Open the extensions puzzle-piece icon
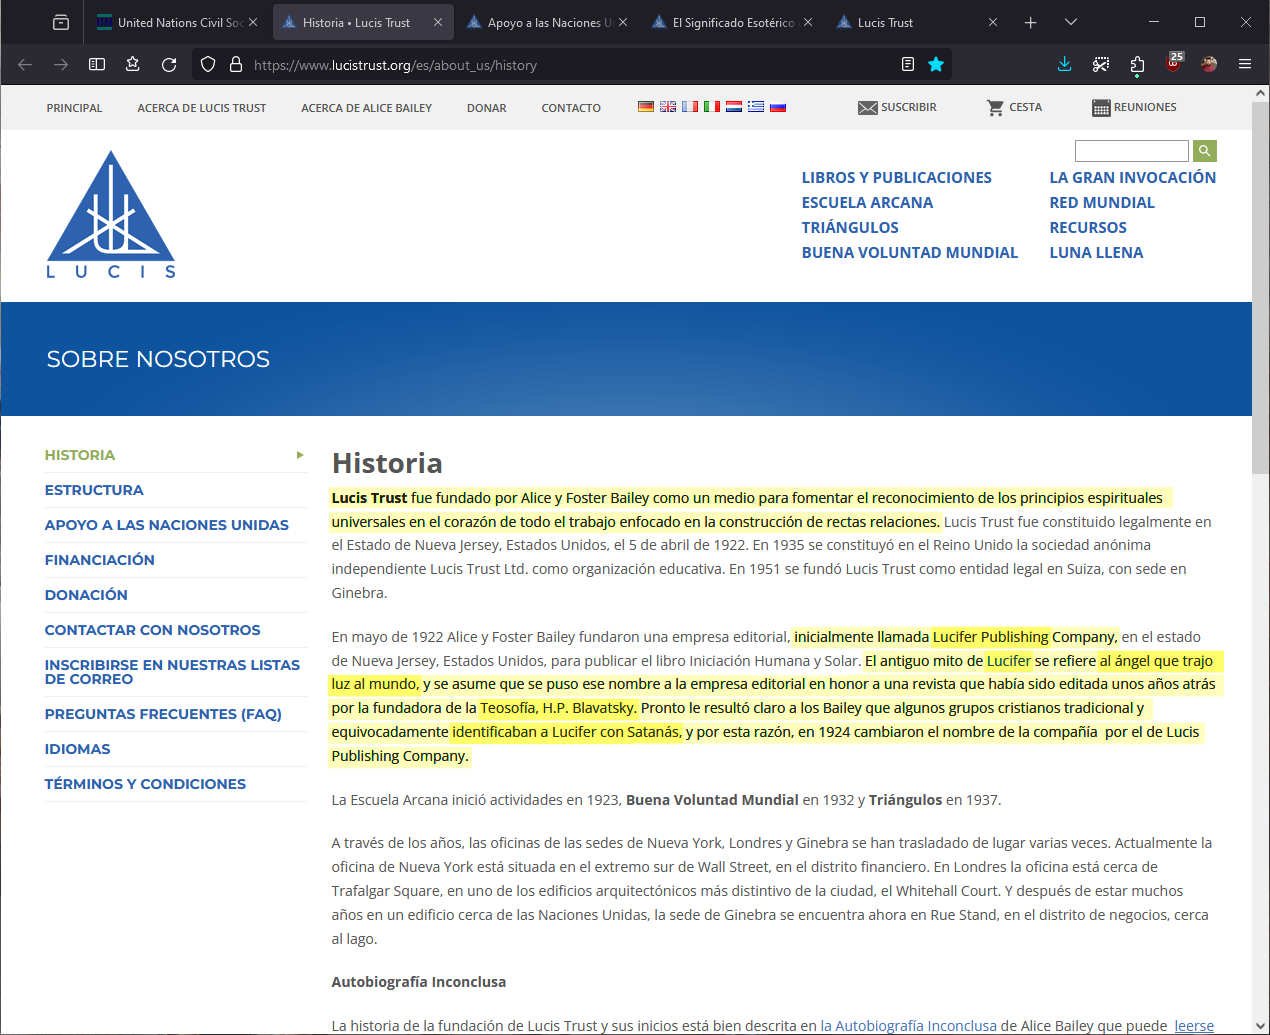This screenshot has height=1035, width=1270. click(1137, 64)
